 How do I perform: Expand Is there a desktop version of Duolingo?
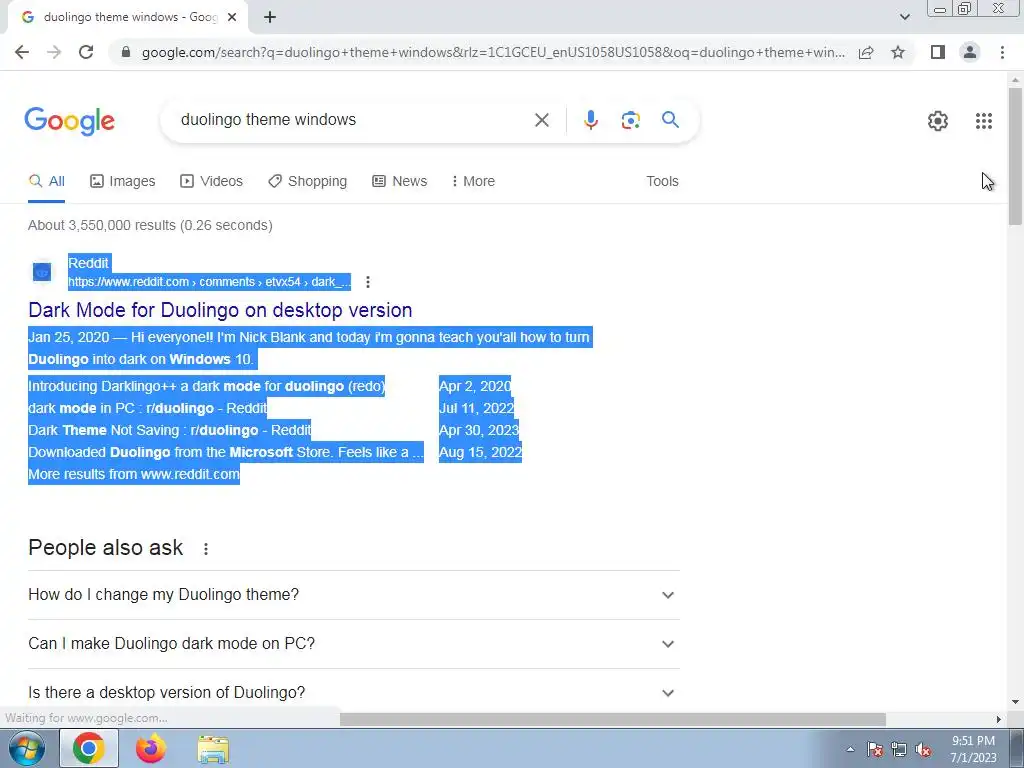pyautogui.click(x=354, y=692)
